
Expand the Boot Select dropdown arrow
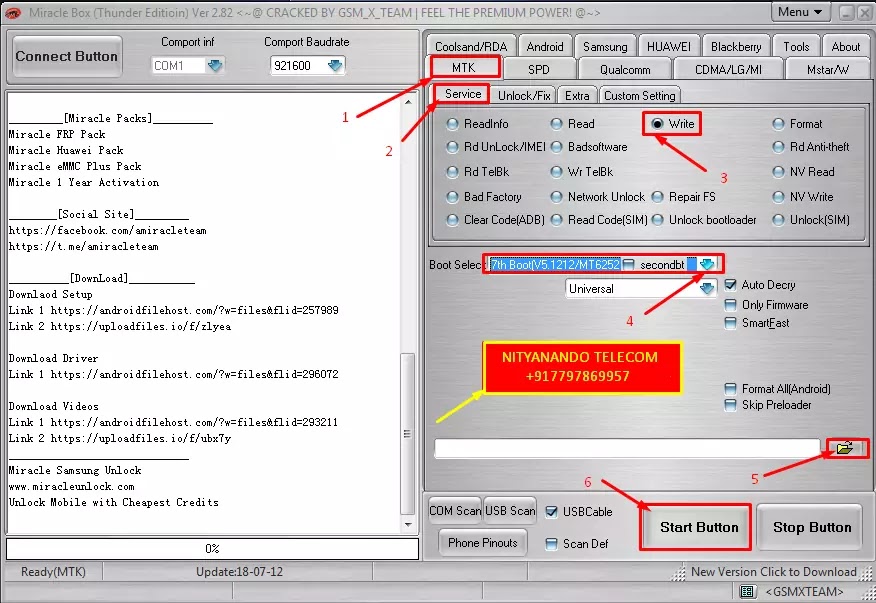[x=707, y=264]
